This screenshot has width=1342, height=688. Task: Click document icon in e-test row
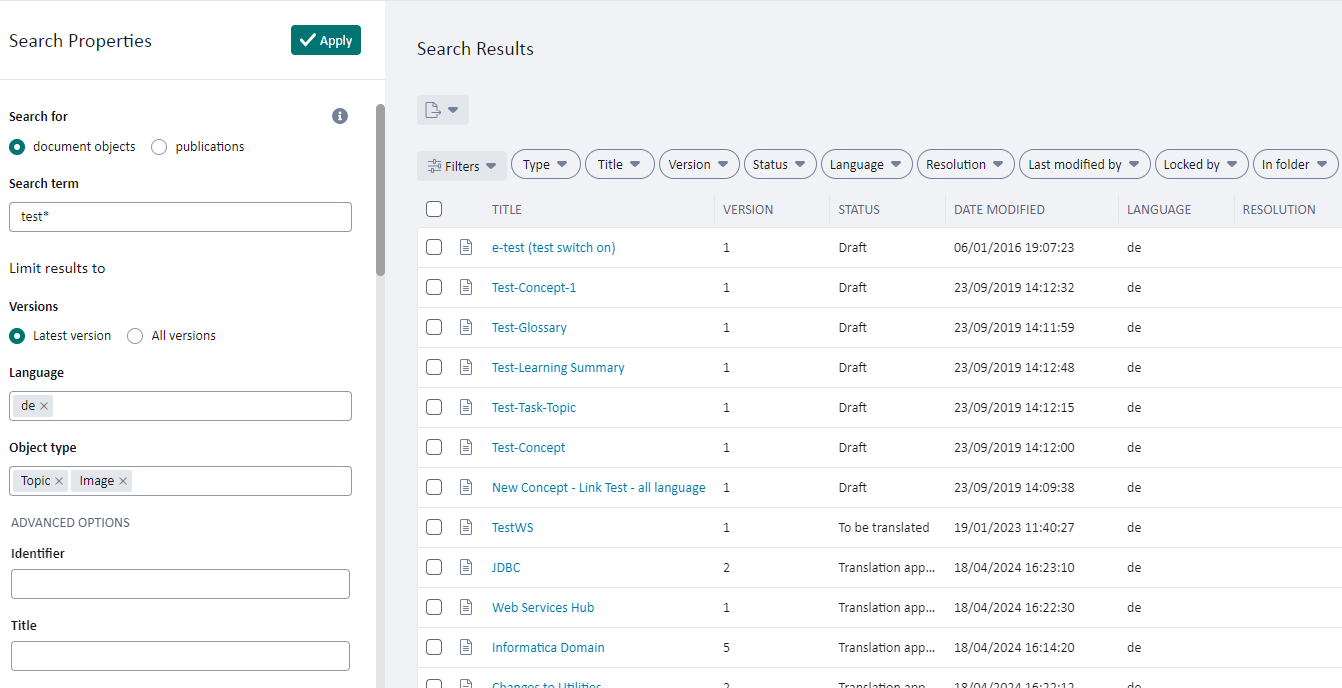coord(465,247)
